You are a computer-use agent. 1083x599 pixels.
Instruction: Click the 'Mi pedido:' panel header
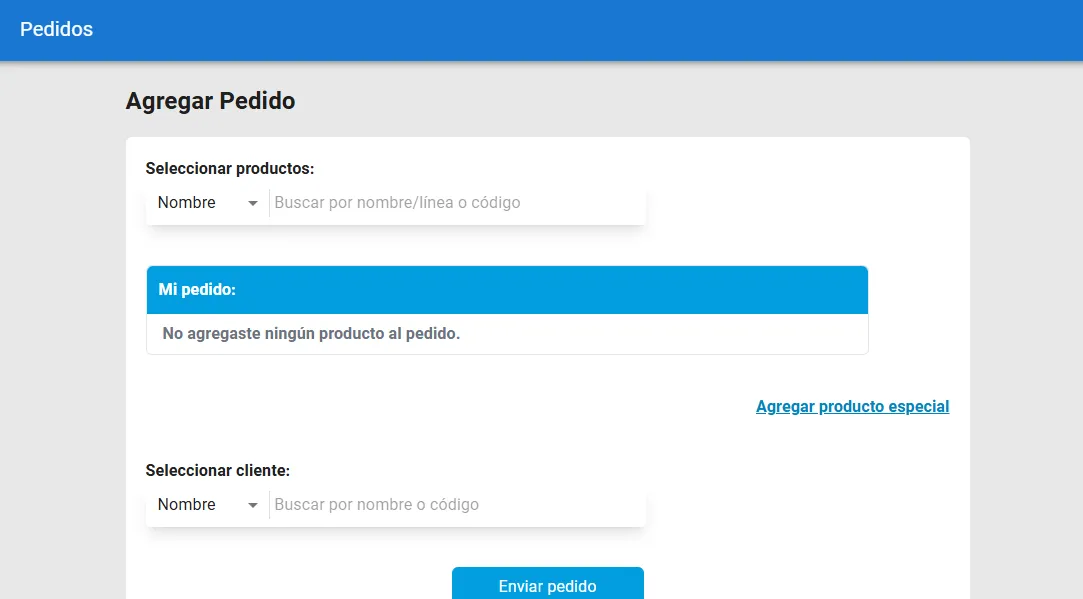tap(507, 290)
